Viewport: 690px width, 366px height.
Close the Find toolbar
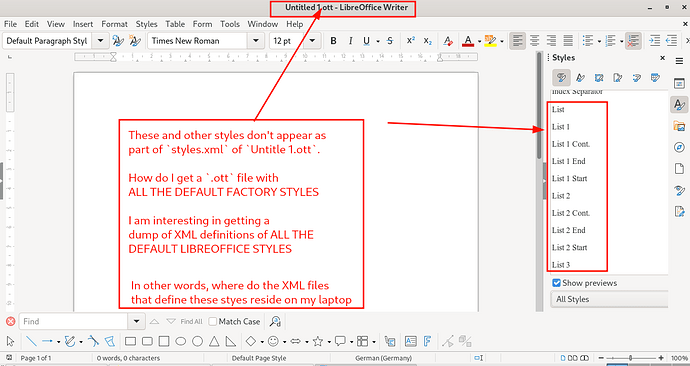10,322
